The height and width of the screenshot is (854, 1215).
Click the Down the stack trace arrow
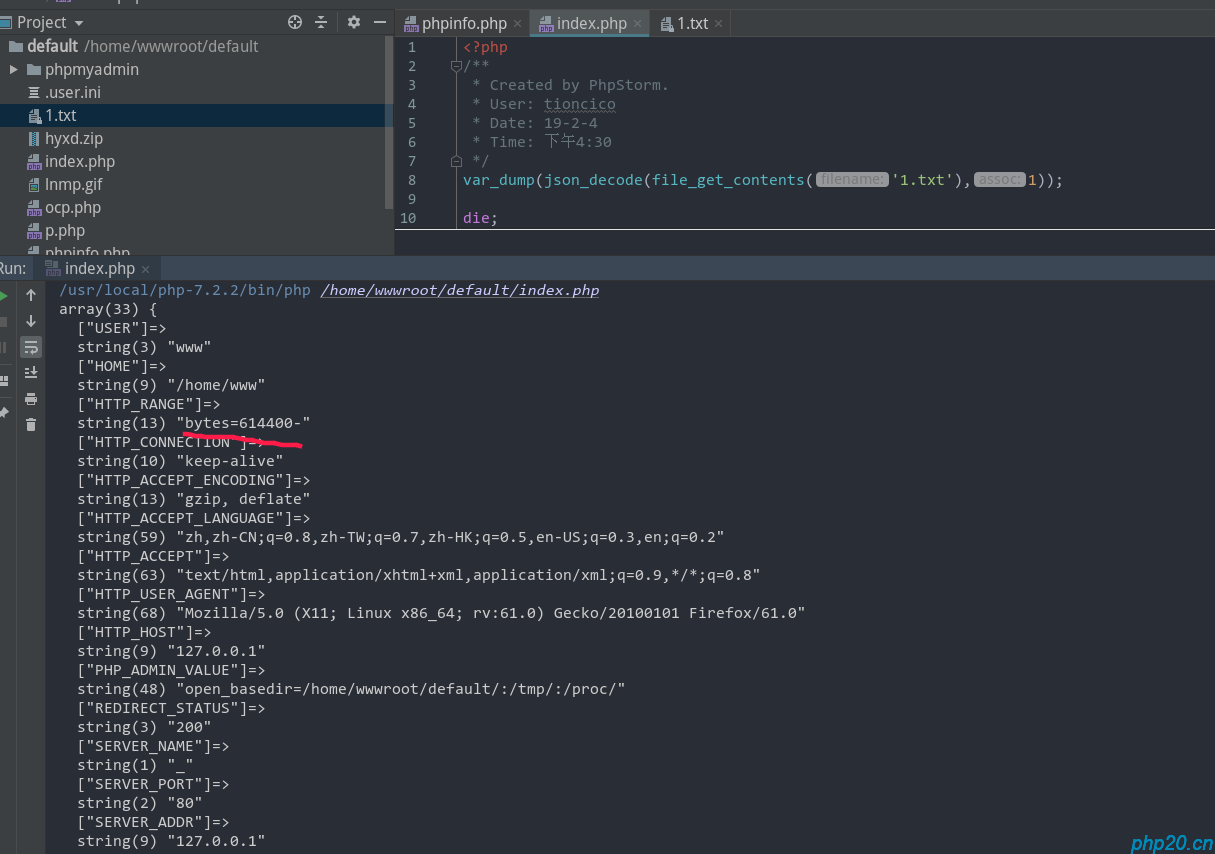31,321
